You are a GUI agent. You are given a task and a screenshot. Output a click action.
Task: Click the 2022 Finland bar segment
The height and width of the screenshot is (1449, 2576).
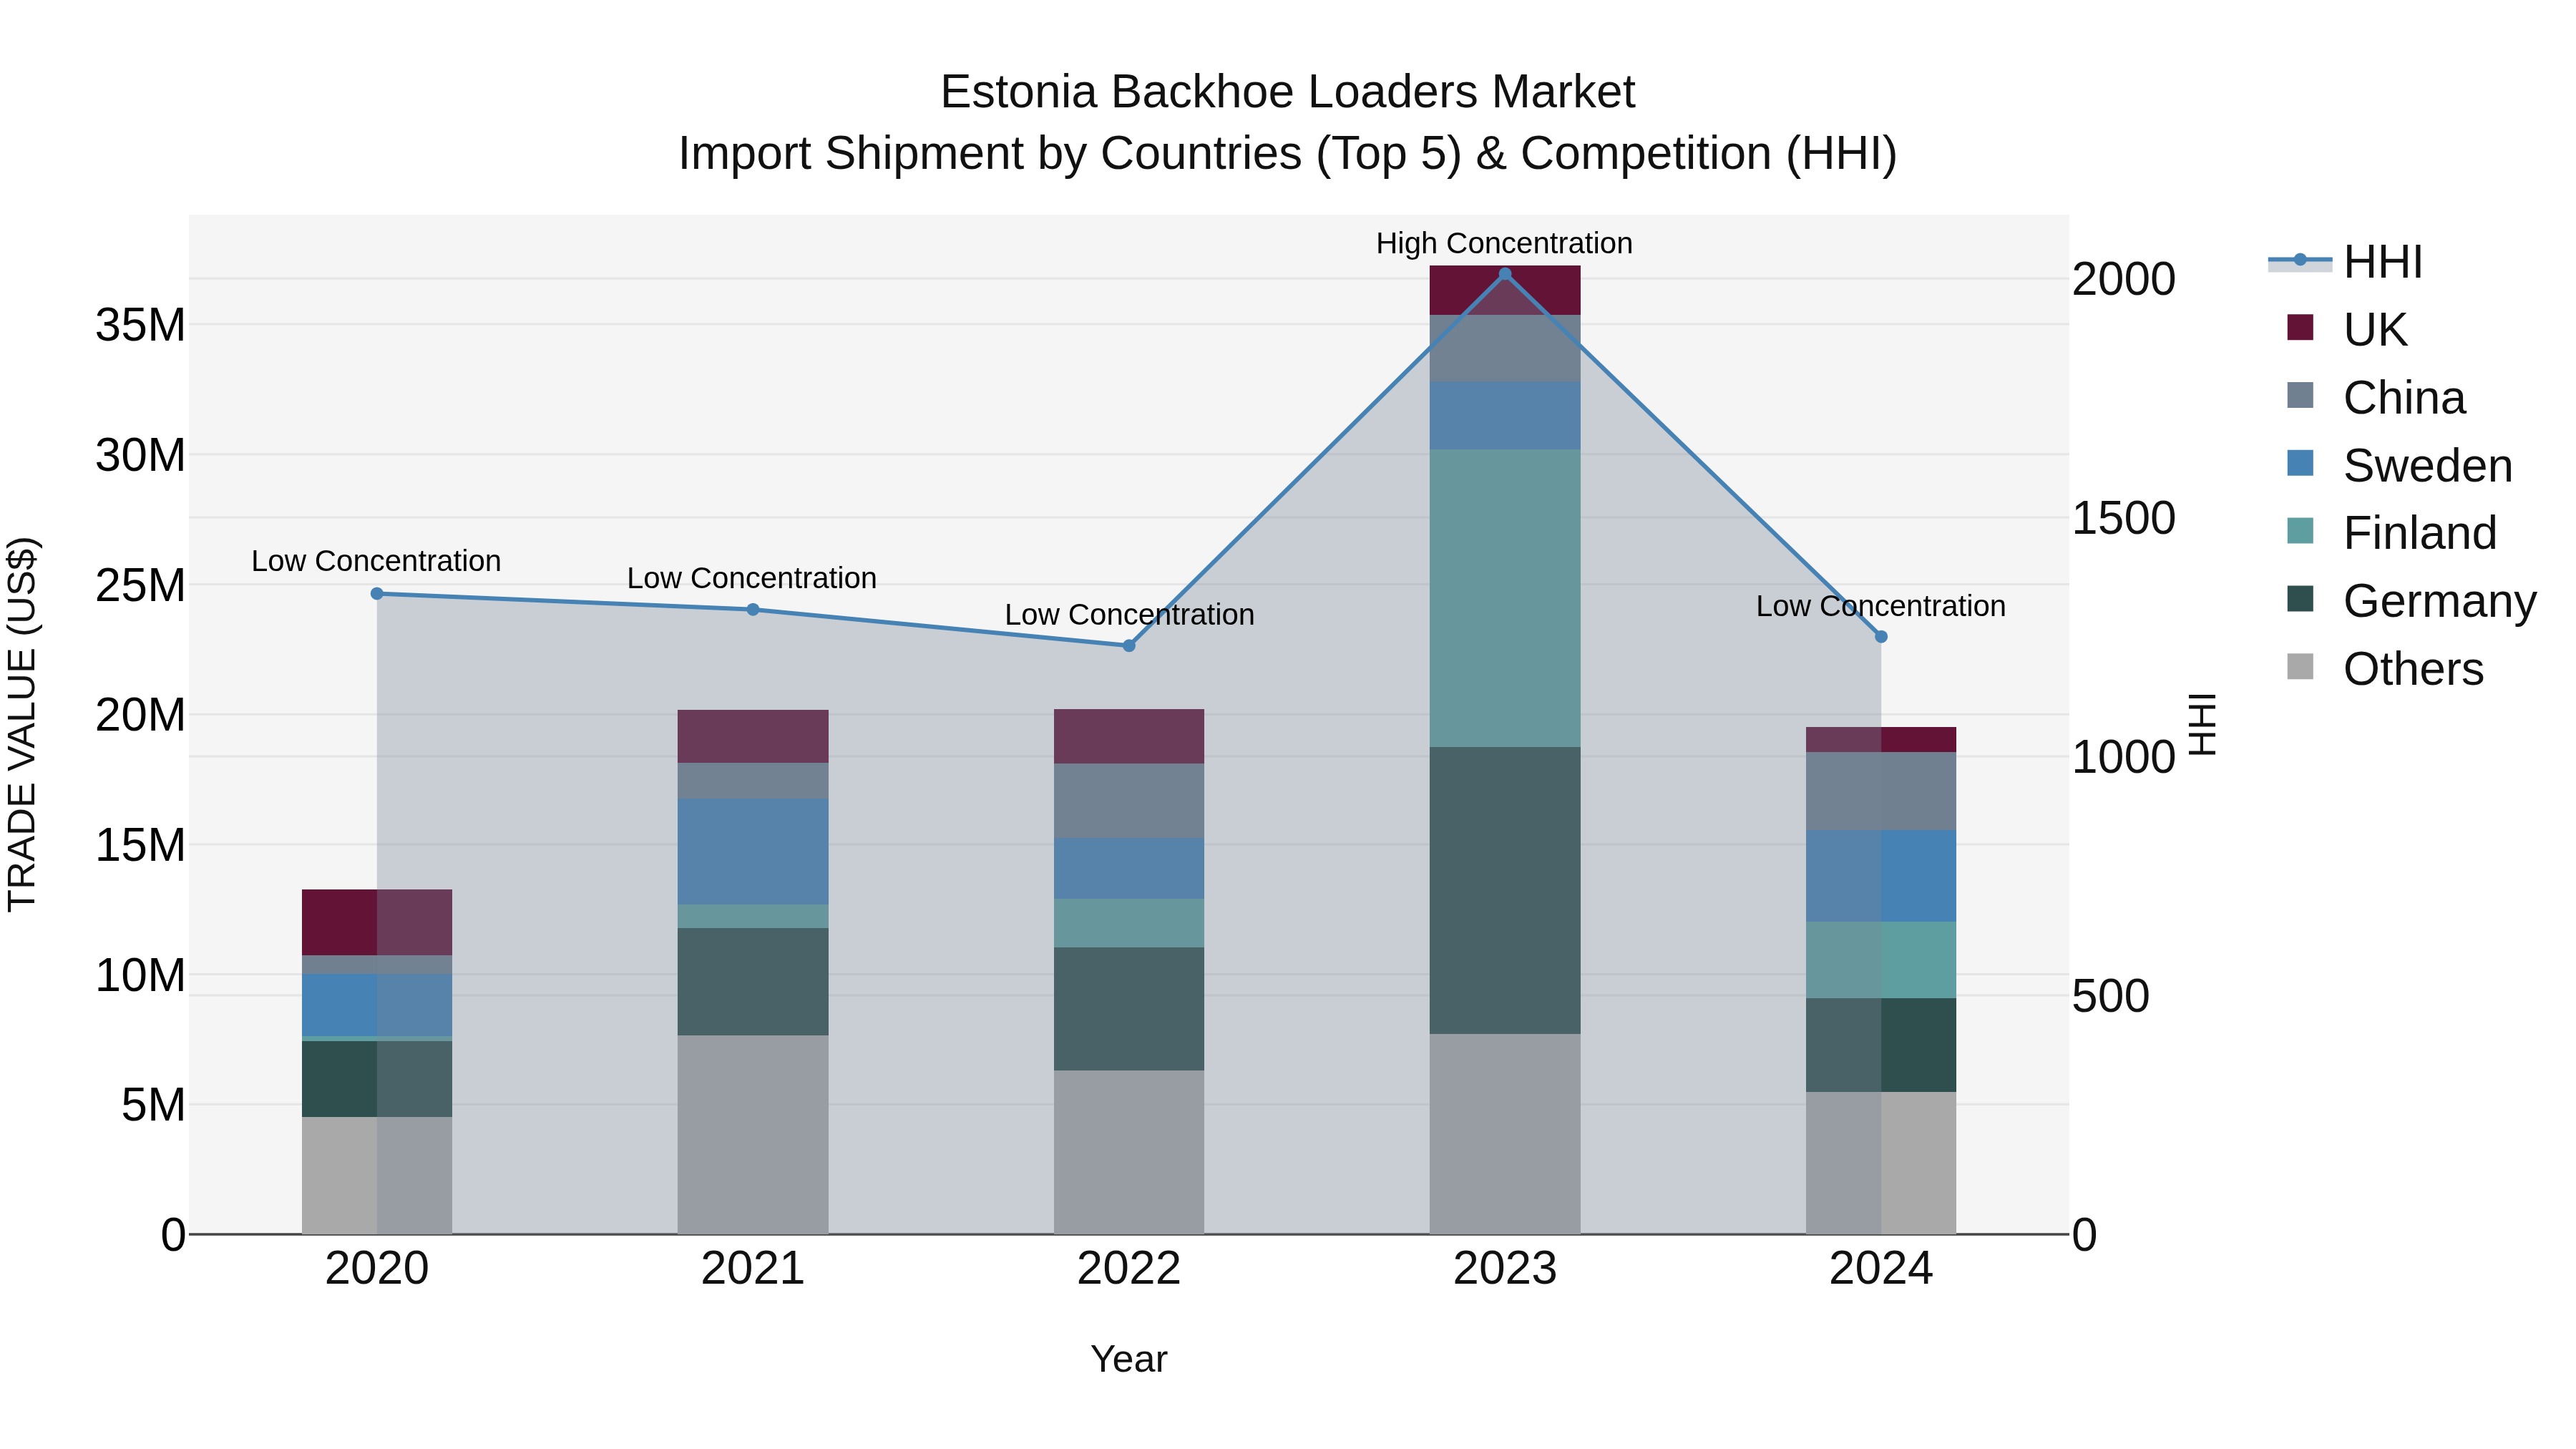point(1129,923)
